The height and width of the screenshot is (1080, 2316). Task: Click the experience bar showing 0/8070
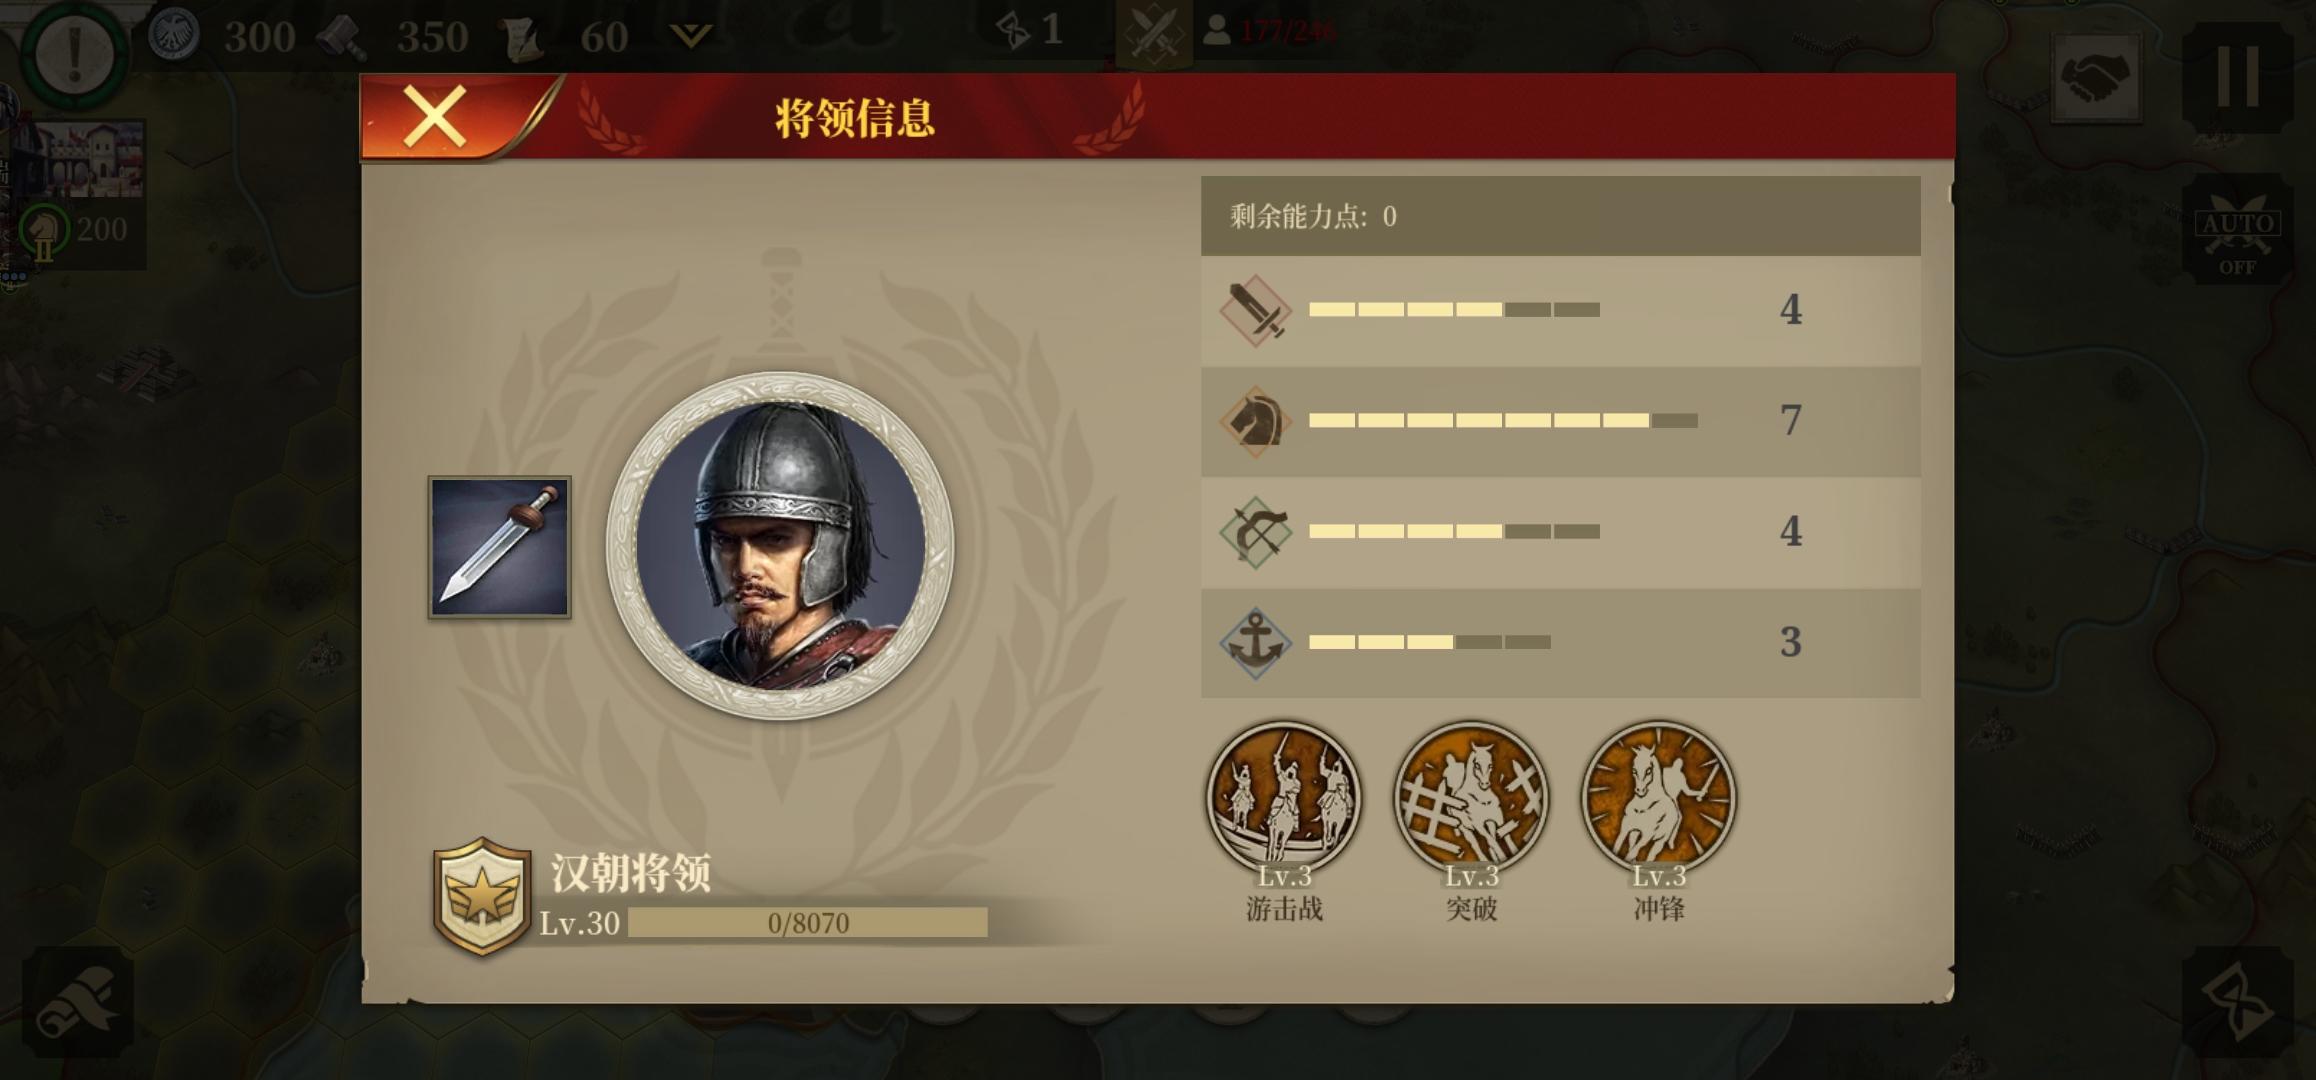click(x=808, y=922)
